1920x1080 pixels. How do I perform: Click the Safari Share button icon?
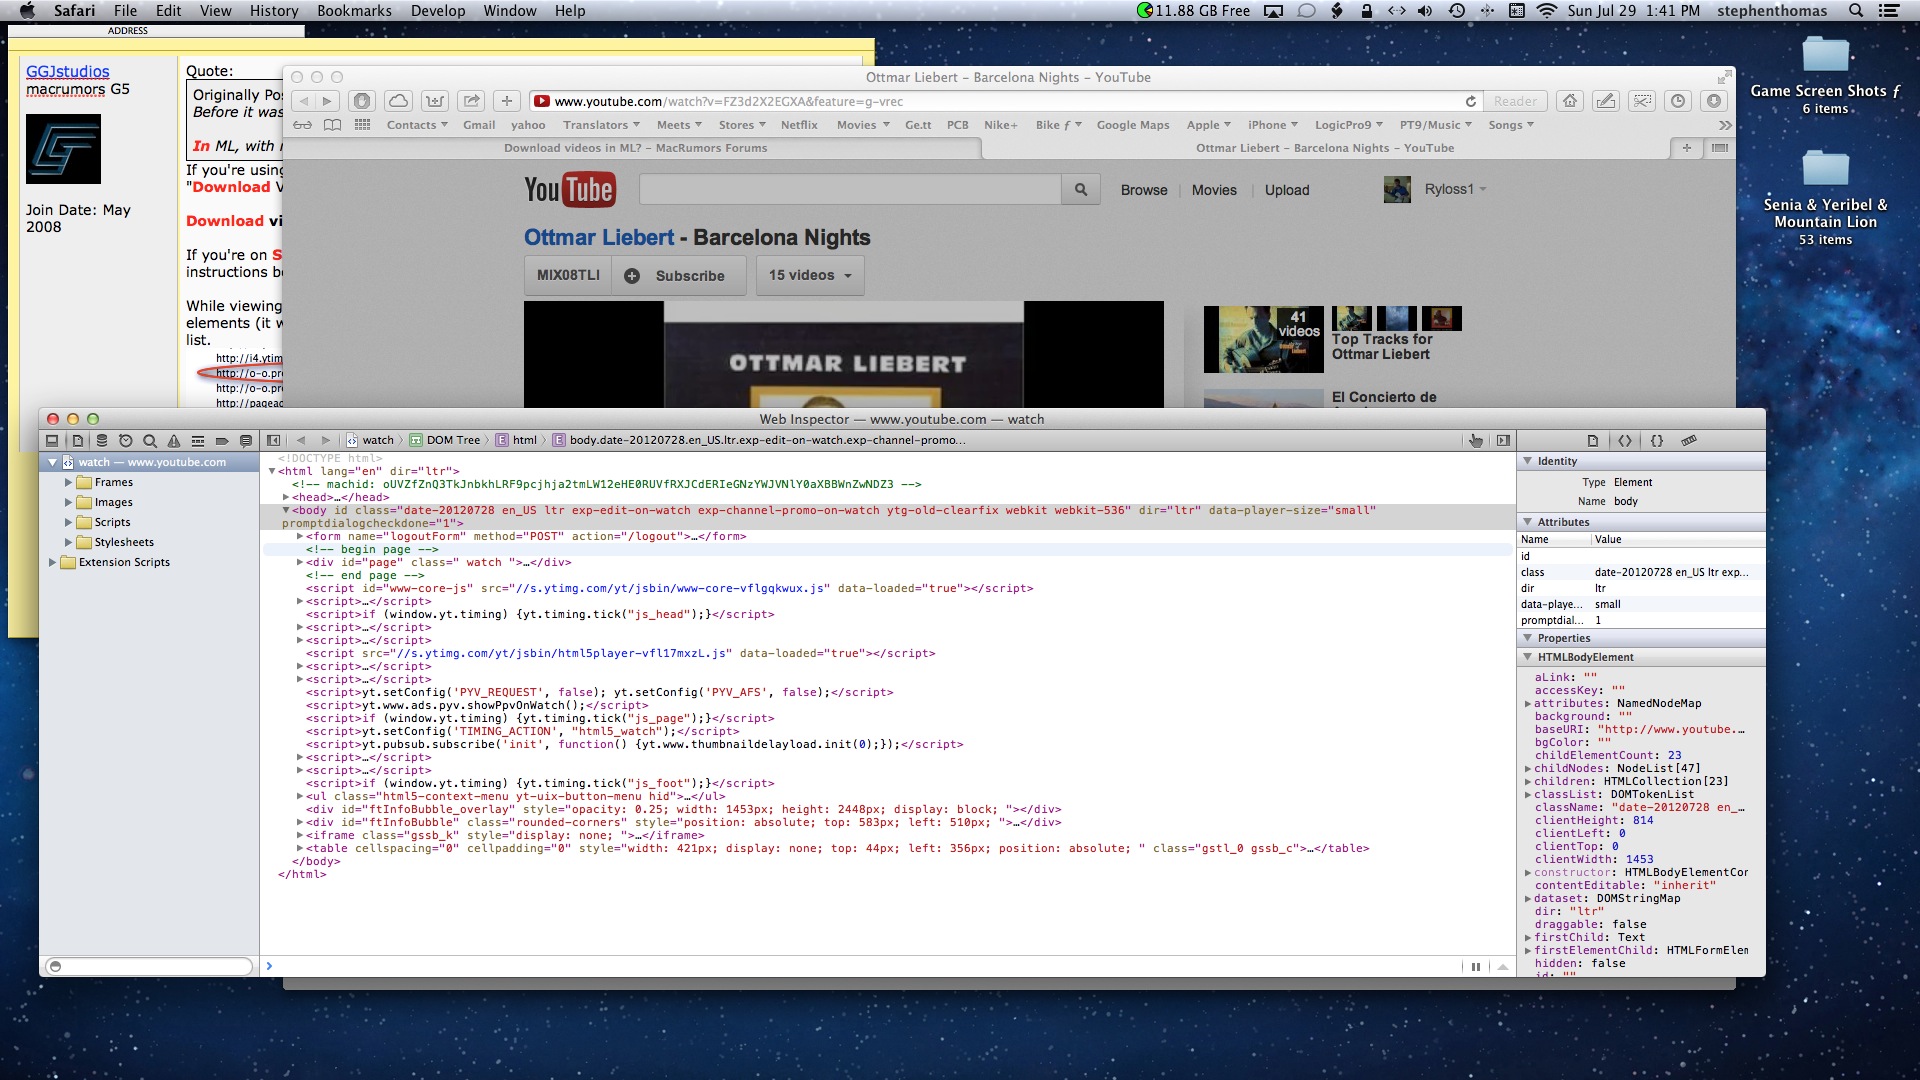click(471, 101)
